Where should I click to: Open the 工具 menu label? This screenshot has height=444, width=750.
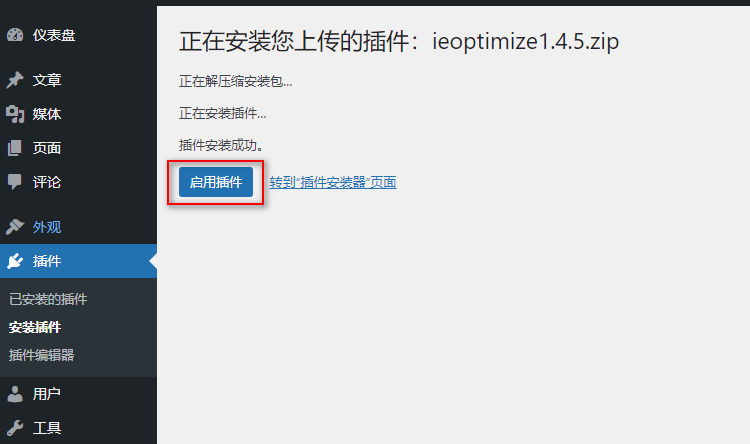[47, 428]
